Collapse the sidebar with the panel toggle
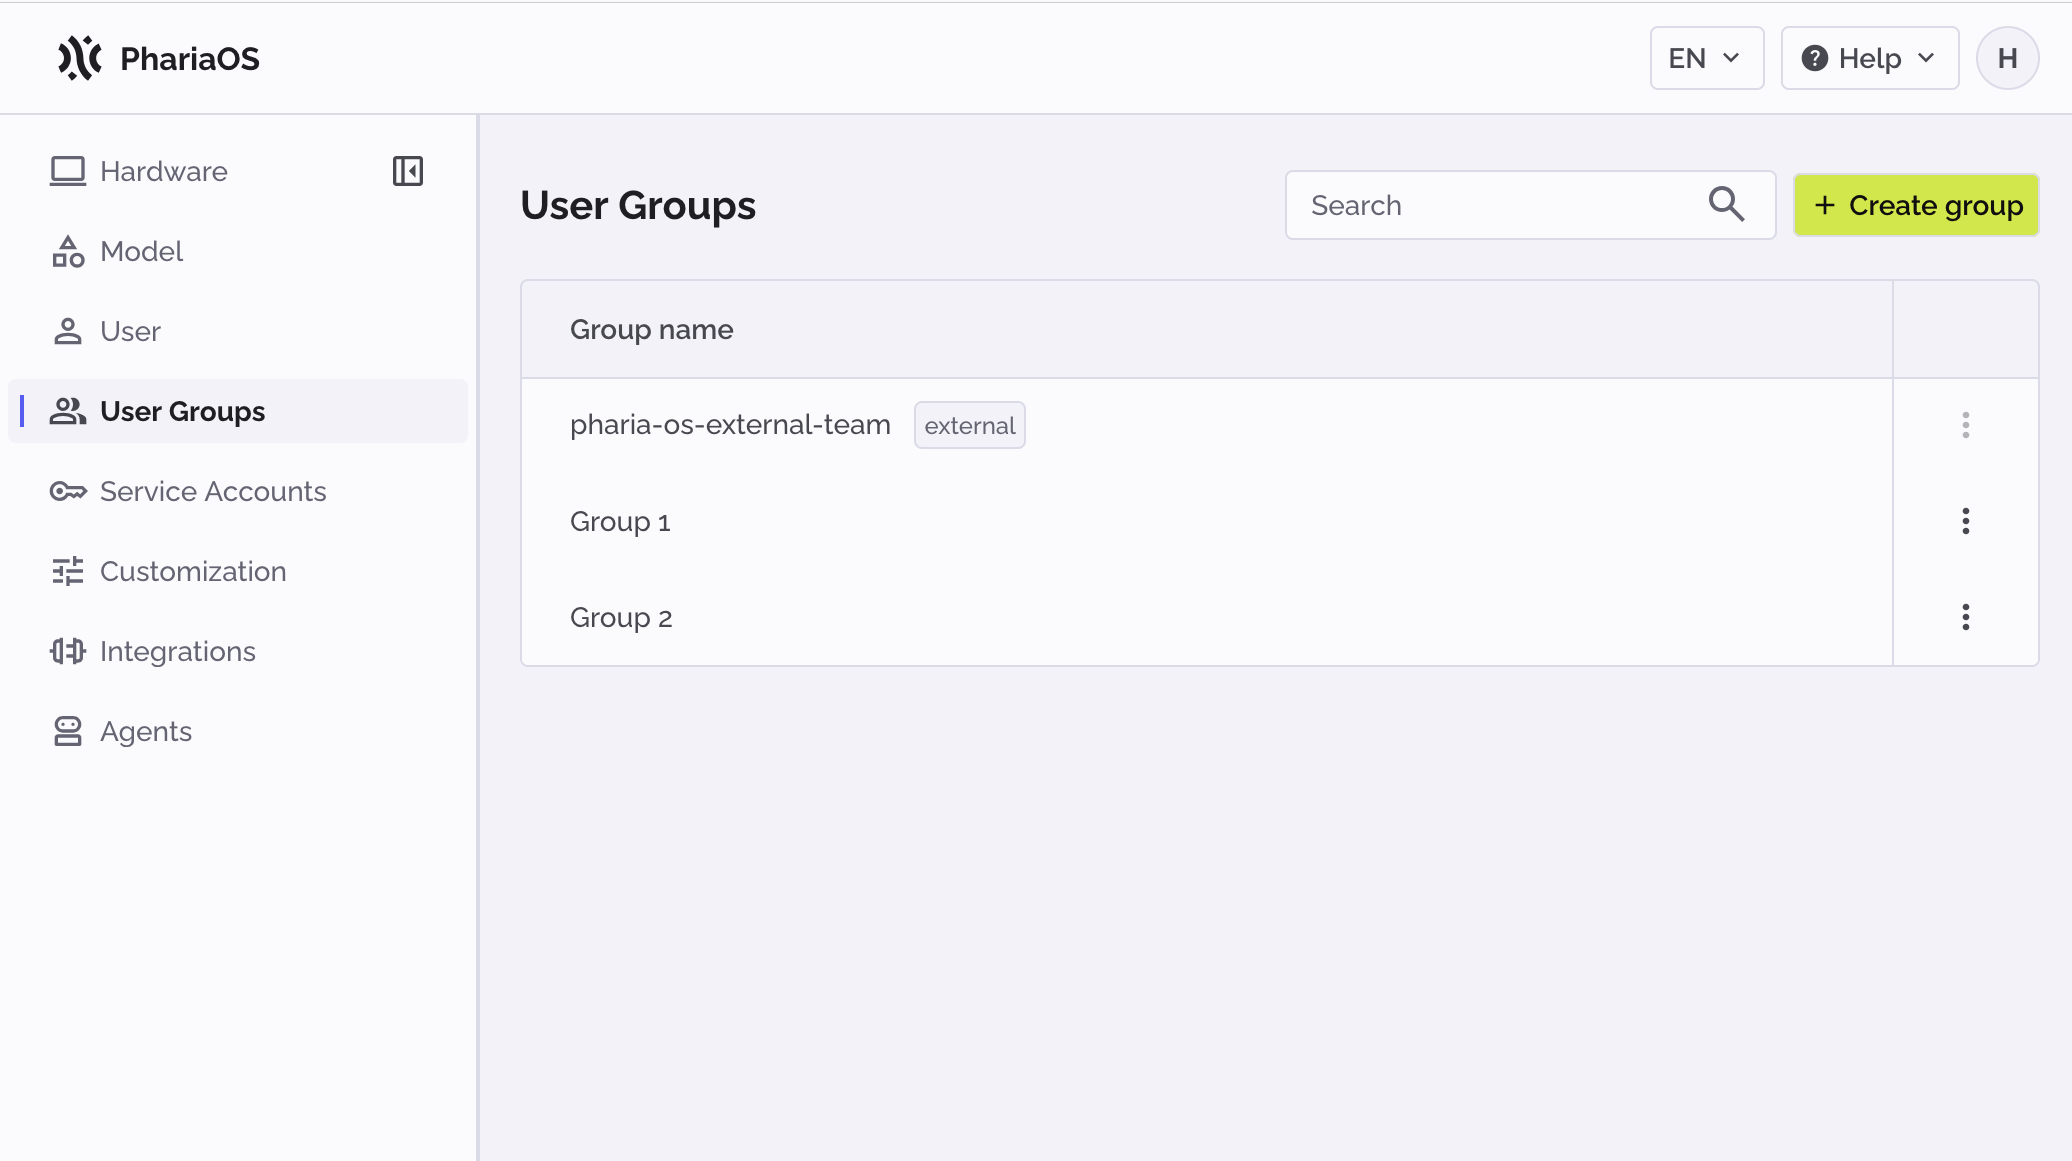The image size is (2072, 1161). point(407,171)
